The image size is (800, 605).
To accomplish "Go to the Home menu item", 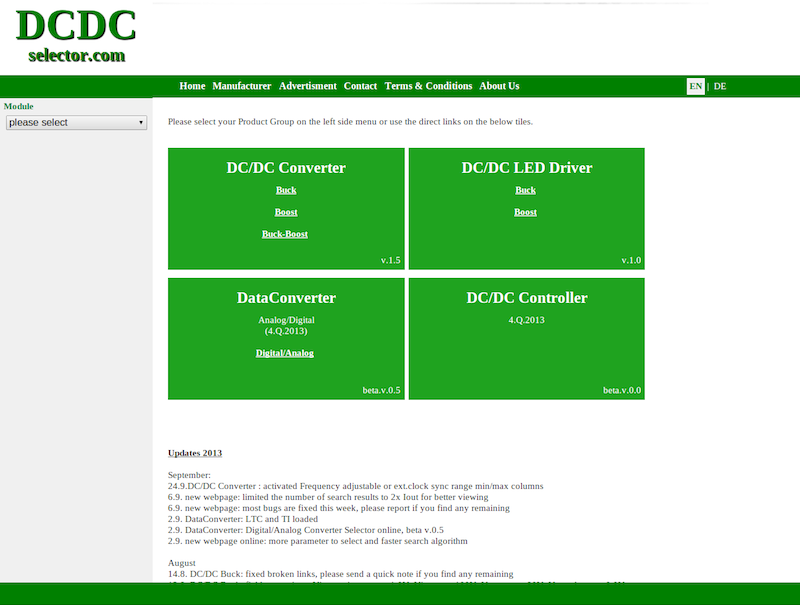I will pos(192,86).
